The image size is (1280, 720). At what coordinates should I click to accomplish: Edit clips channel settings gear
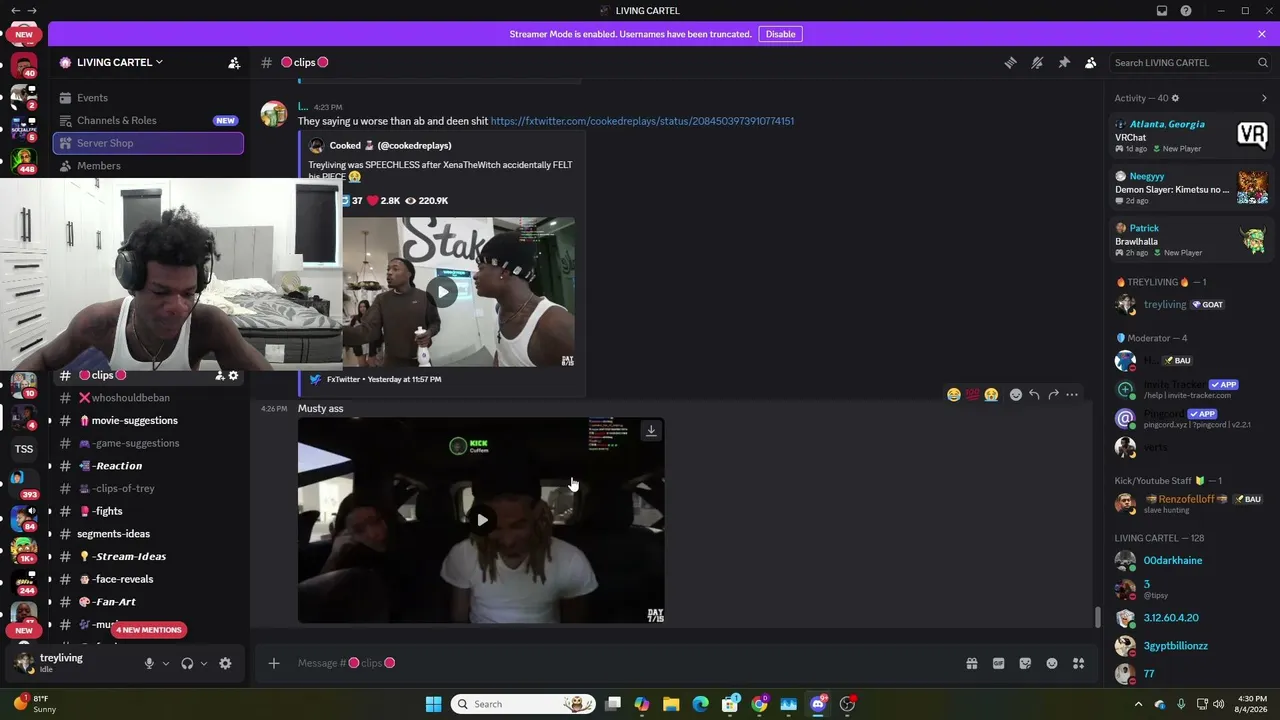pos(234,376)
